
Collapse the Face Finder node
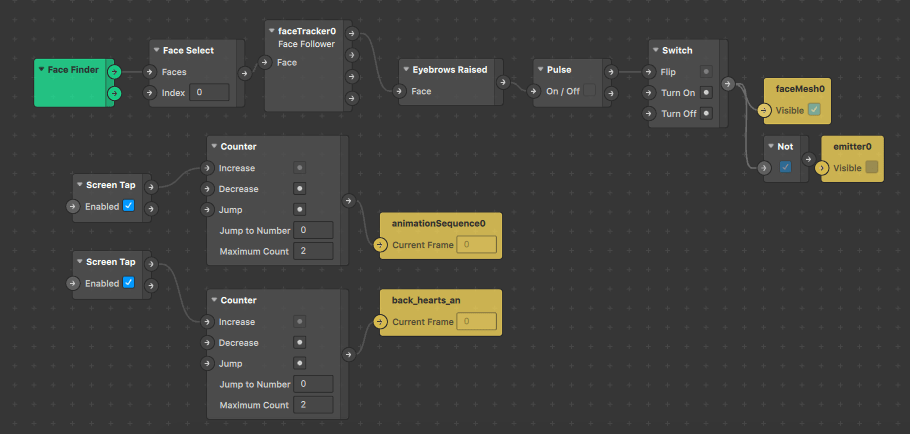[x=41, y=69]
